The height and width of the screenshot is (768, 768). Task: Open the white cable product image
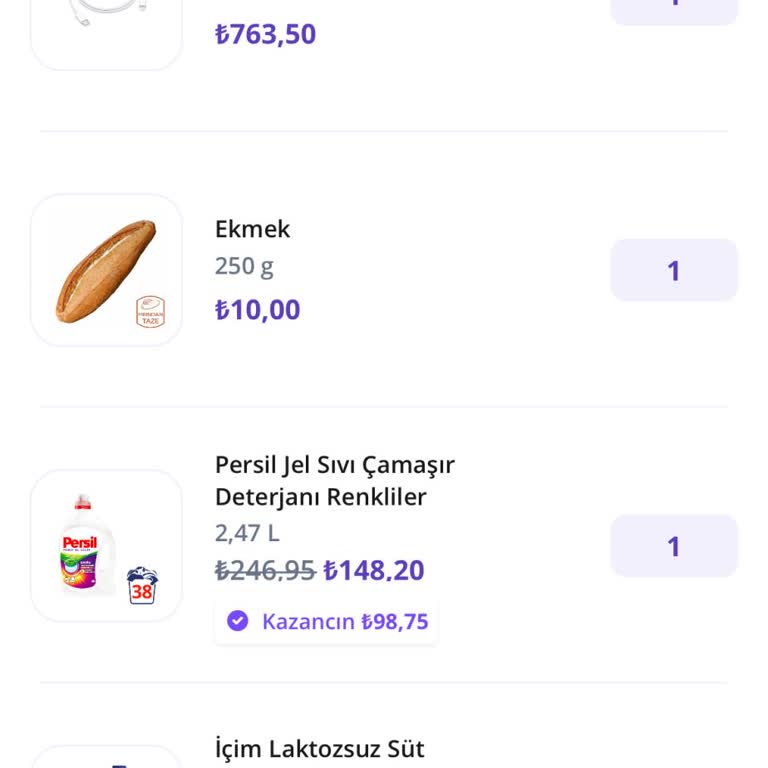tap(106, 20)
